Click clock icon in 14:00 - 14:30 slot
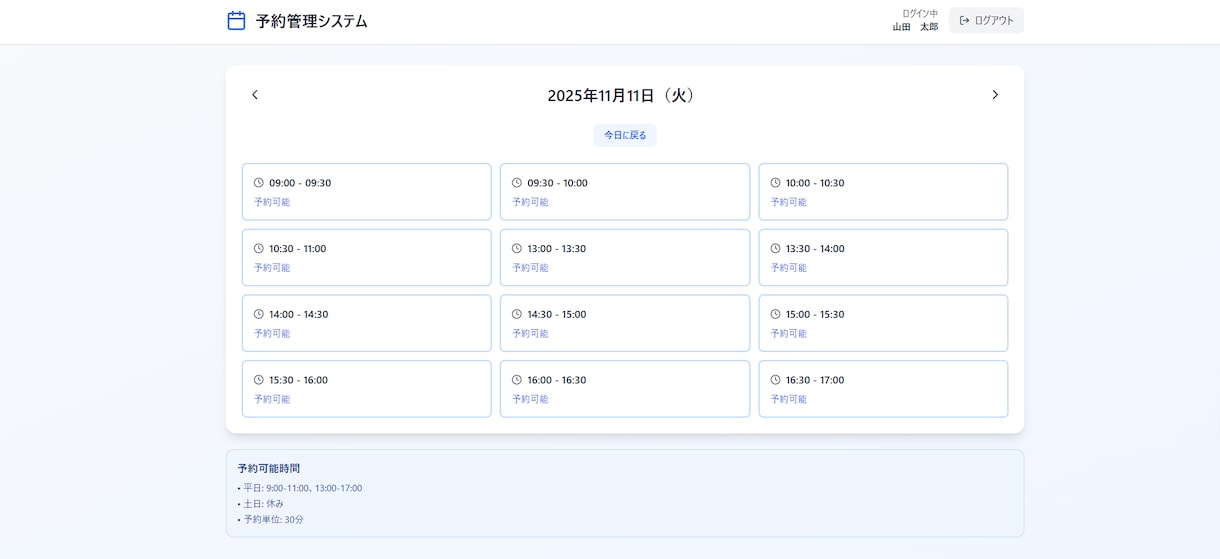The height and width of the screenshot is (559, 1220). tap(259, 314)
